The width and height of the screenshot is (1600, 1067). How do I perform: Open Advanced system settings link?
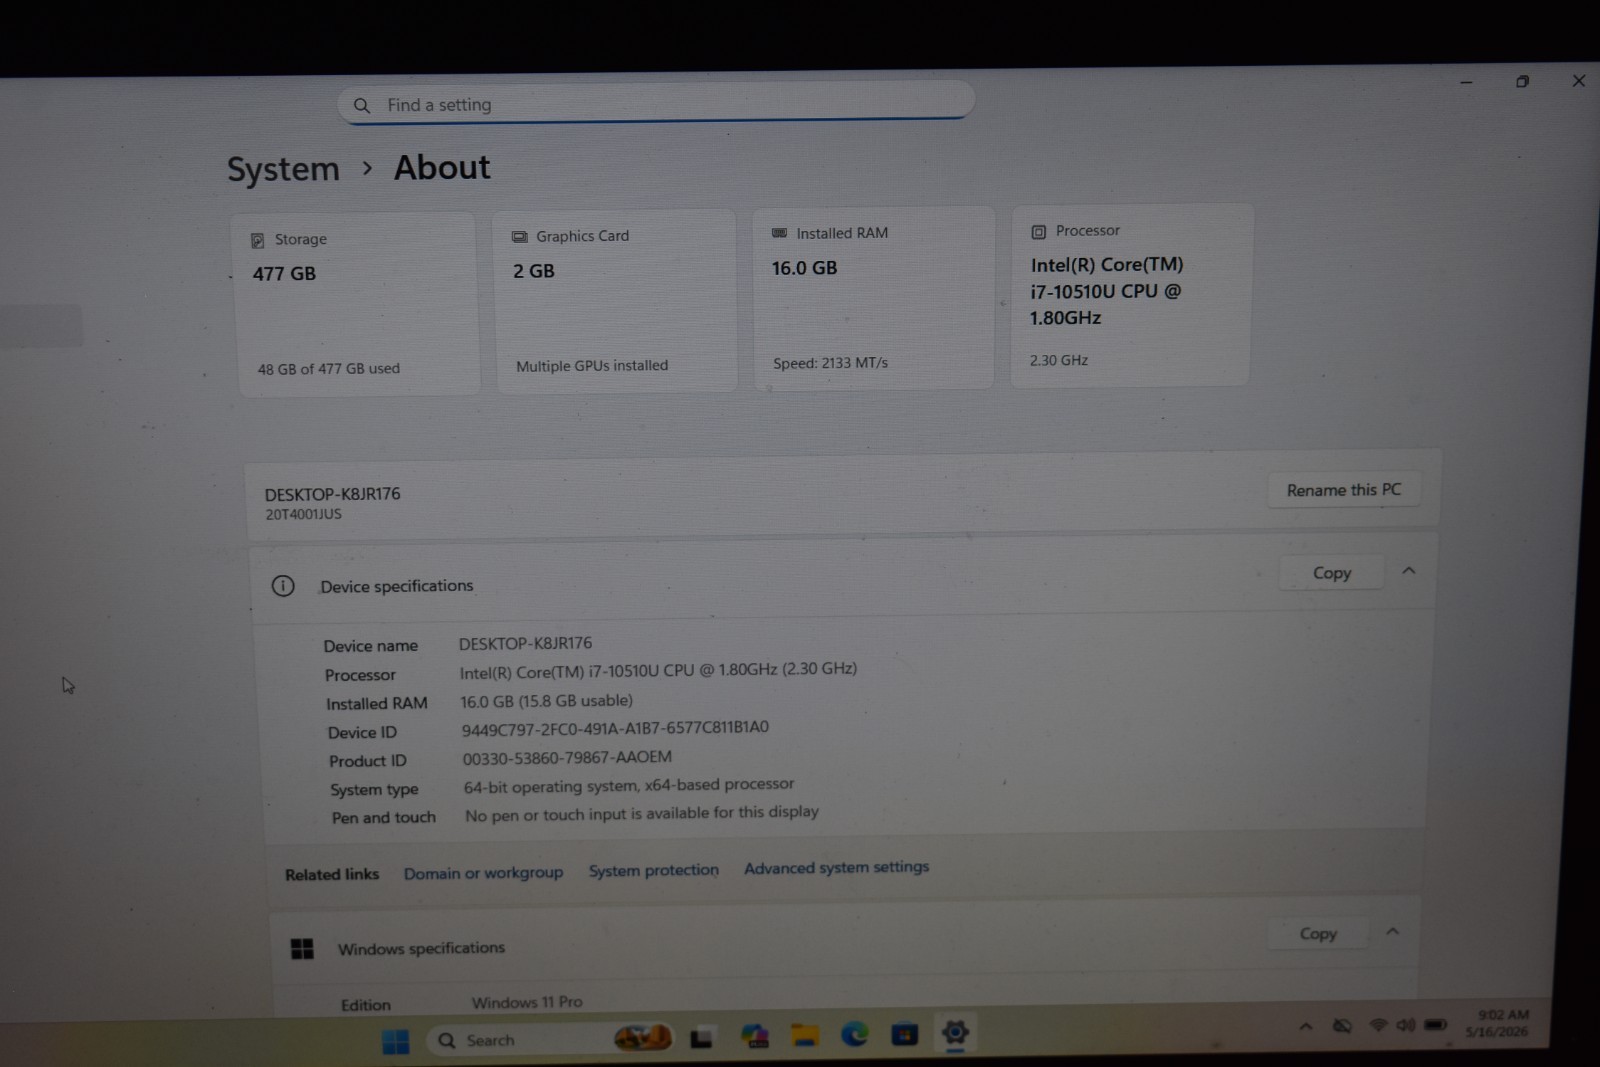point(836,867)
